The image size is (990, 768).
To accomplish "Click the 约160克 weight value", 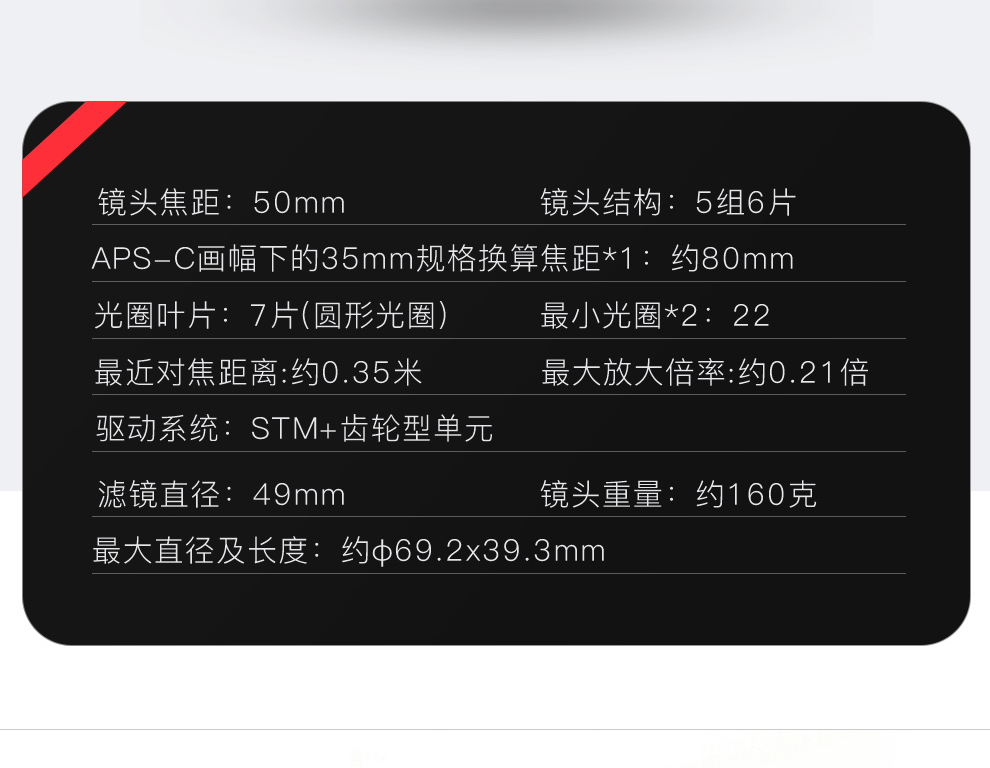I will coord(756,495).
